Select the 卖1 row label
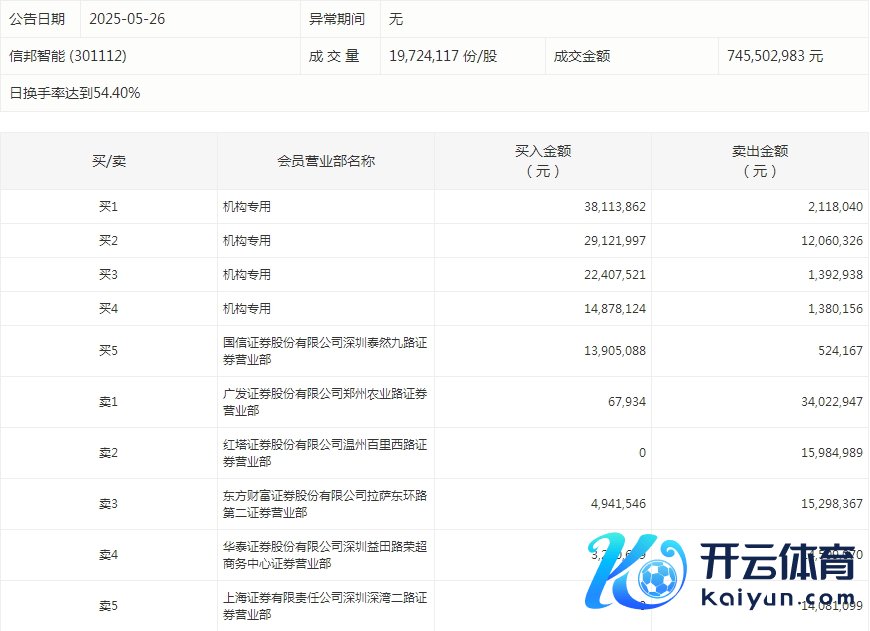 pos(108,402)
